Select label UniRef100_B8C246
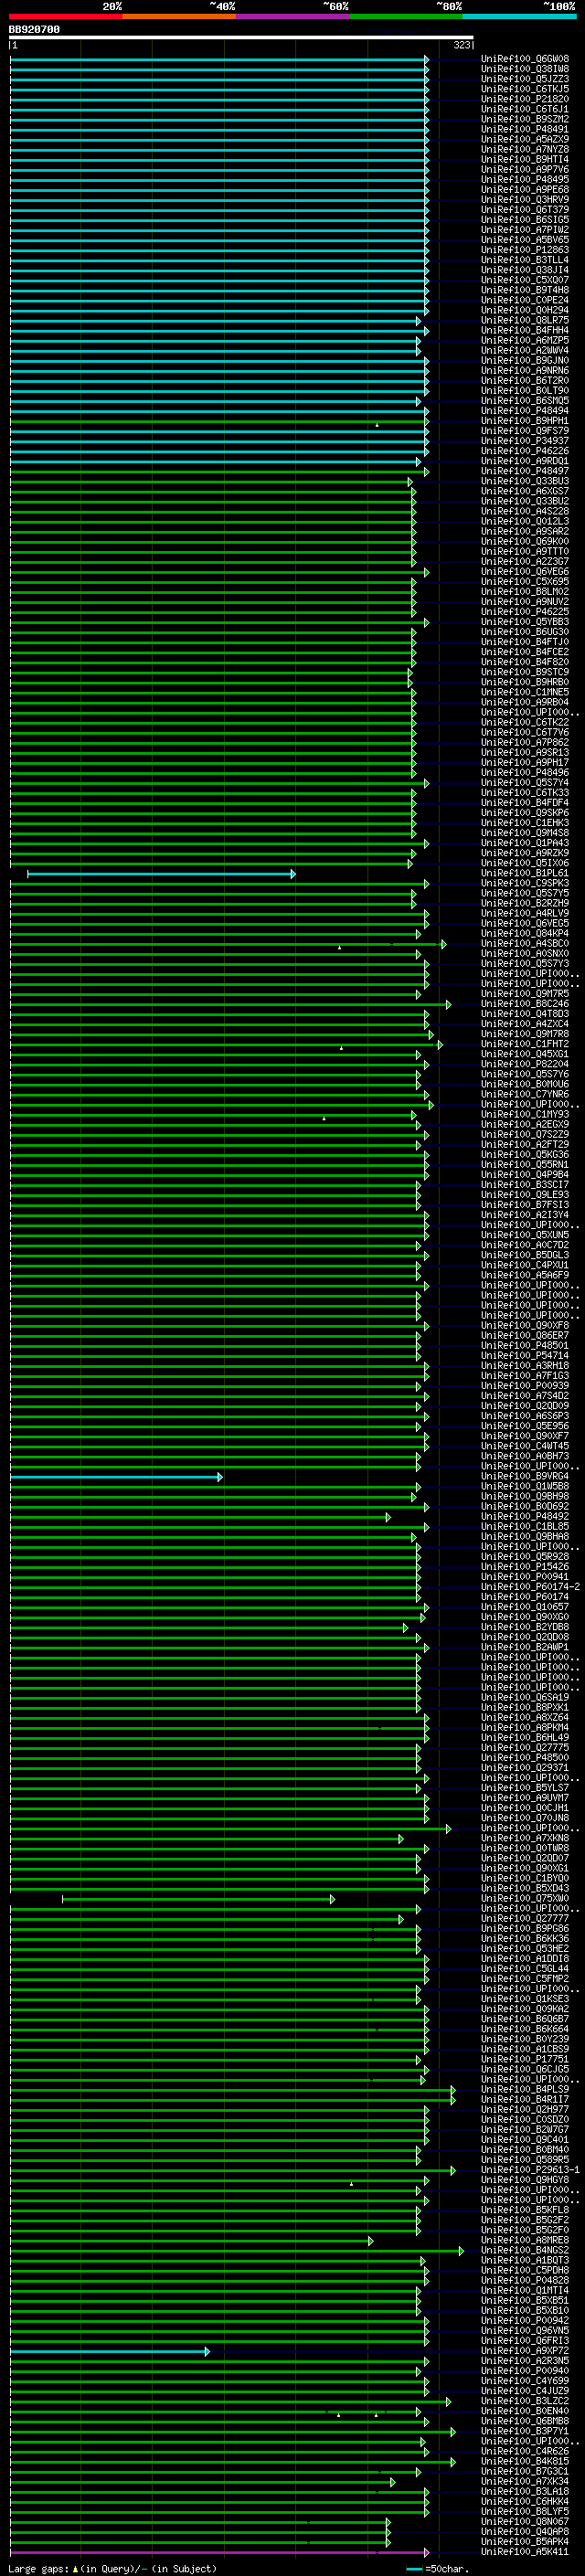This screenshot has width=585, height=2576. 525,1004
